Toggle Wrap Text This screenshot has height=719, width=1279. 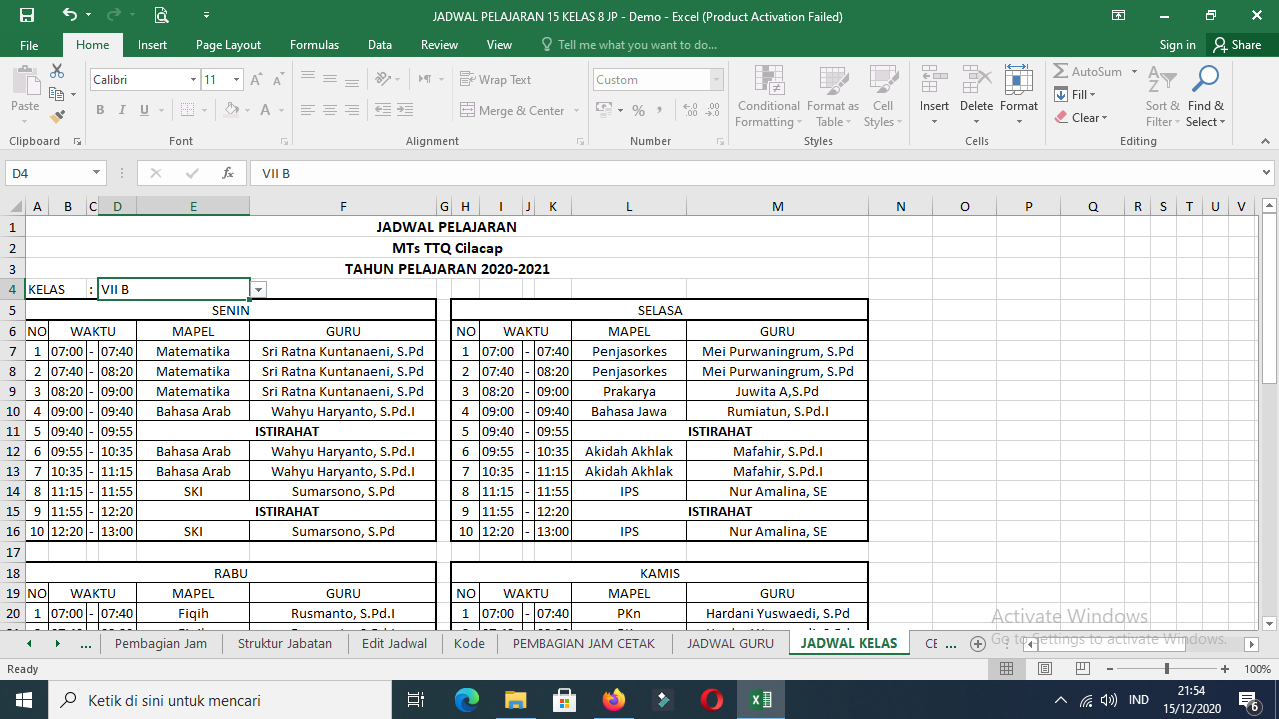496,80
